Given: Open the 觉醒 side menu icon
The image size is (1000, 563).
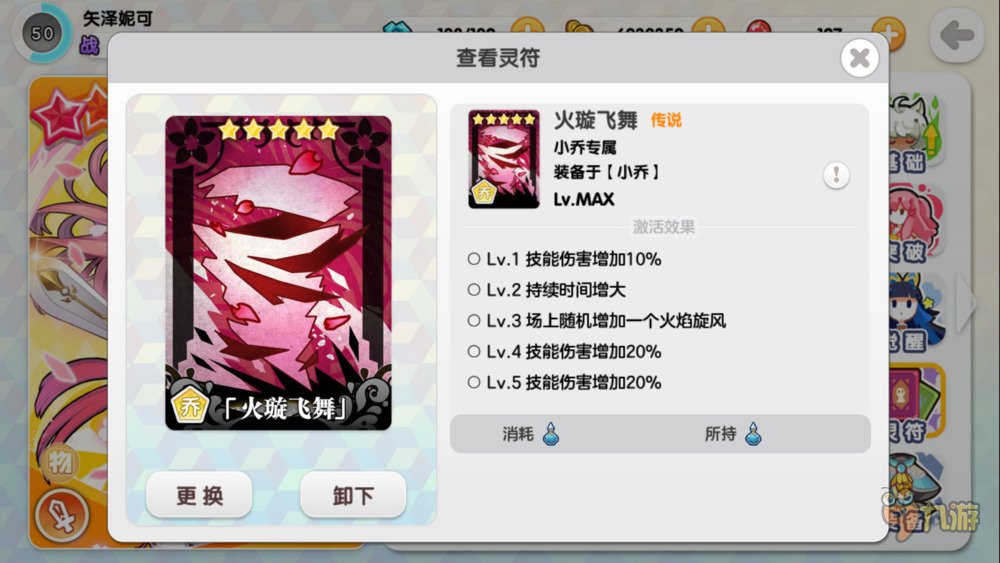Looking at the screenshot, I should (x=914, y=314).
